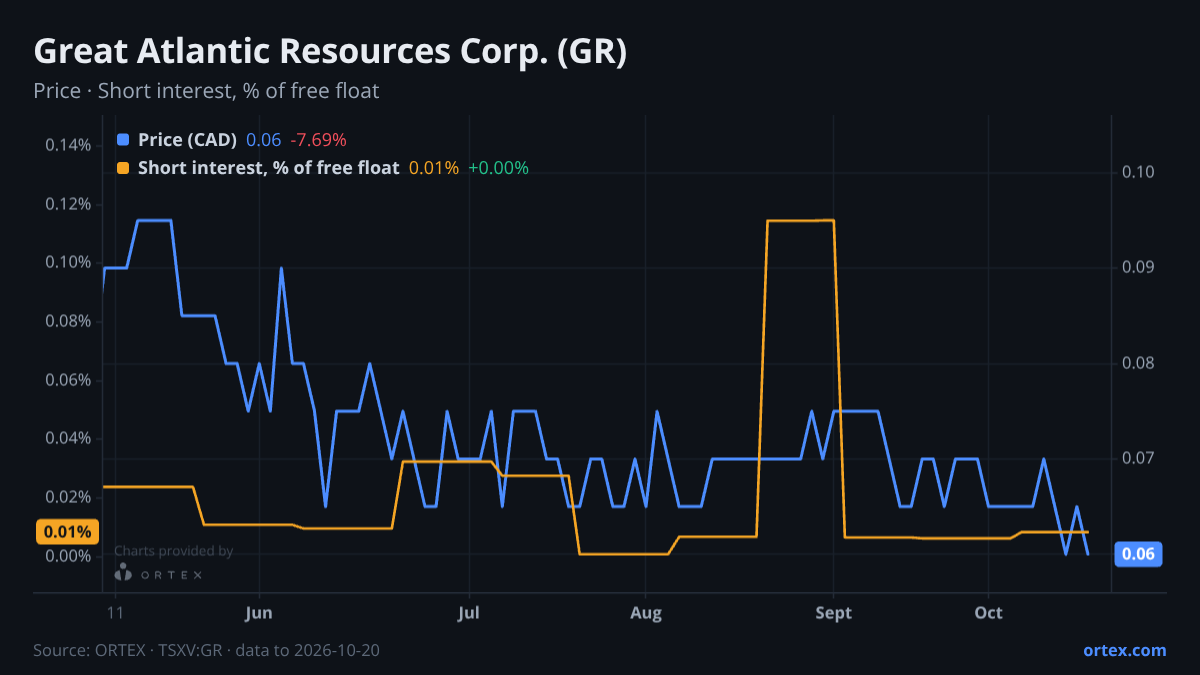Click the blue 0.06 price badge

click(x=1138, y=554)
